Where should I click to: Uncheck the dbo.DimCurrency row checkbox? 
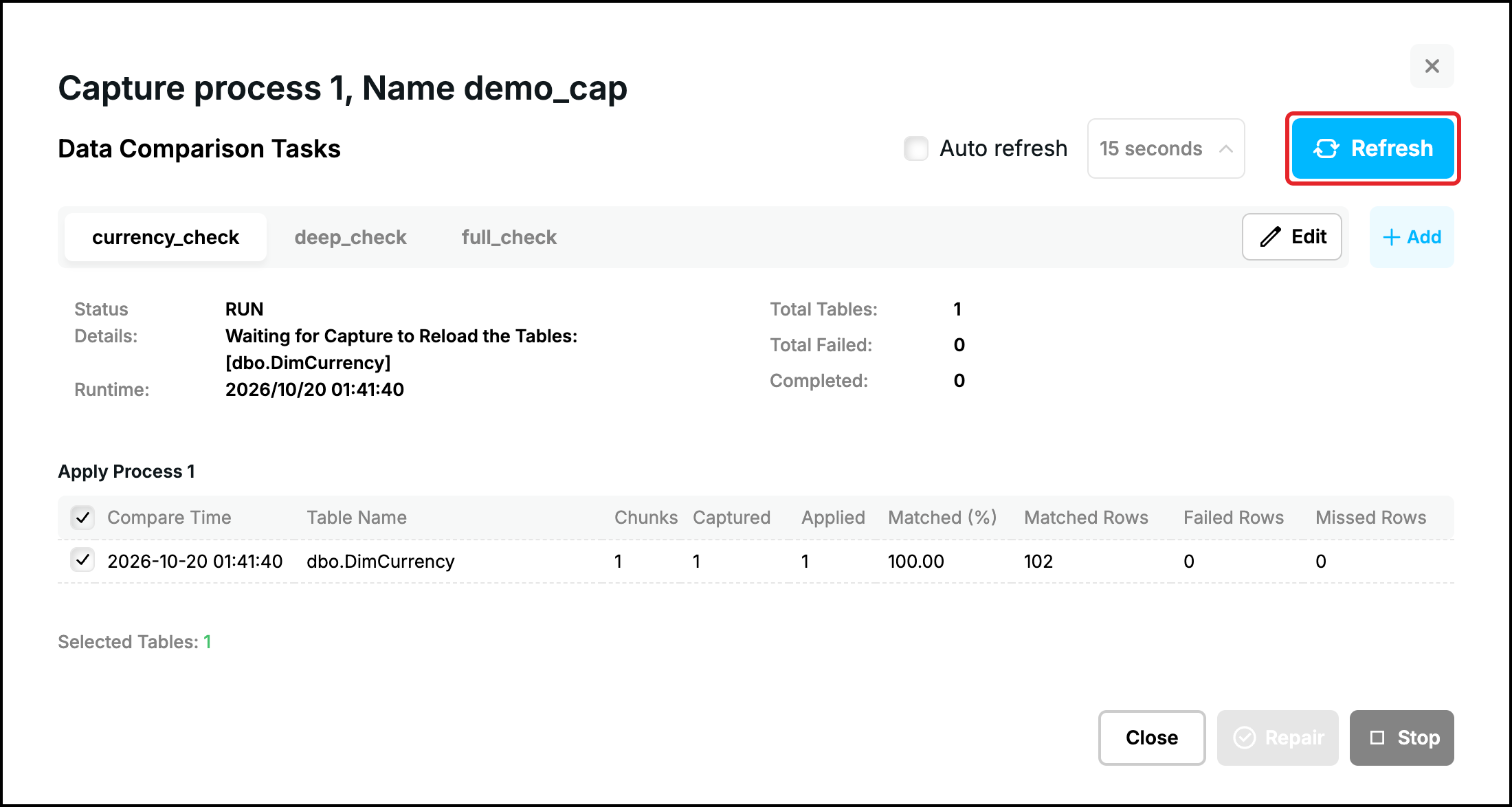(x=82, y=561)
